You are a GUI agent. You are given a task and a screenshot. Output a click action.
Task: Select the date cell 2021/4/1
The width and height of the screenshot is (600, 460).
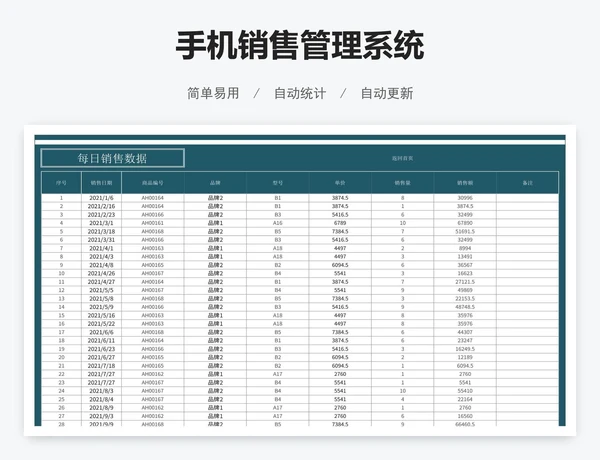pyautogui.click(x=101, y=248)
